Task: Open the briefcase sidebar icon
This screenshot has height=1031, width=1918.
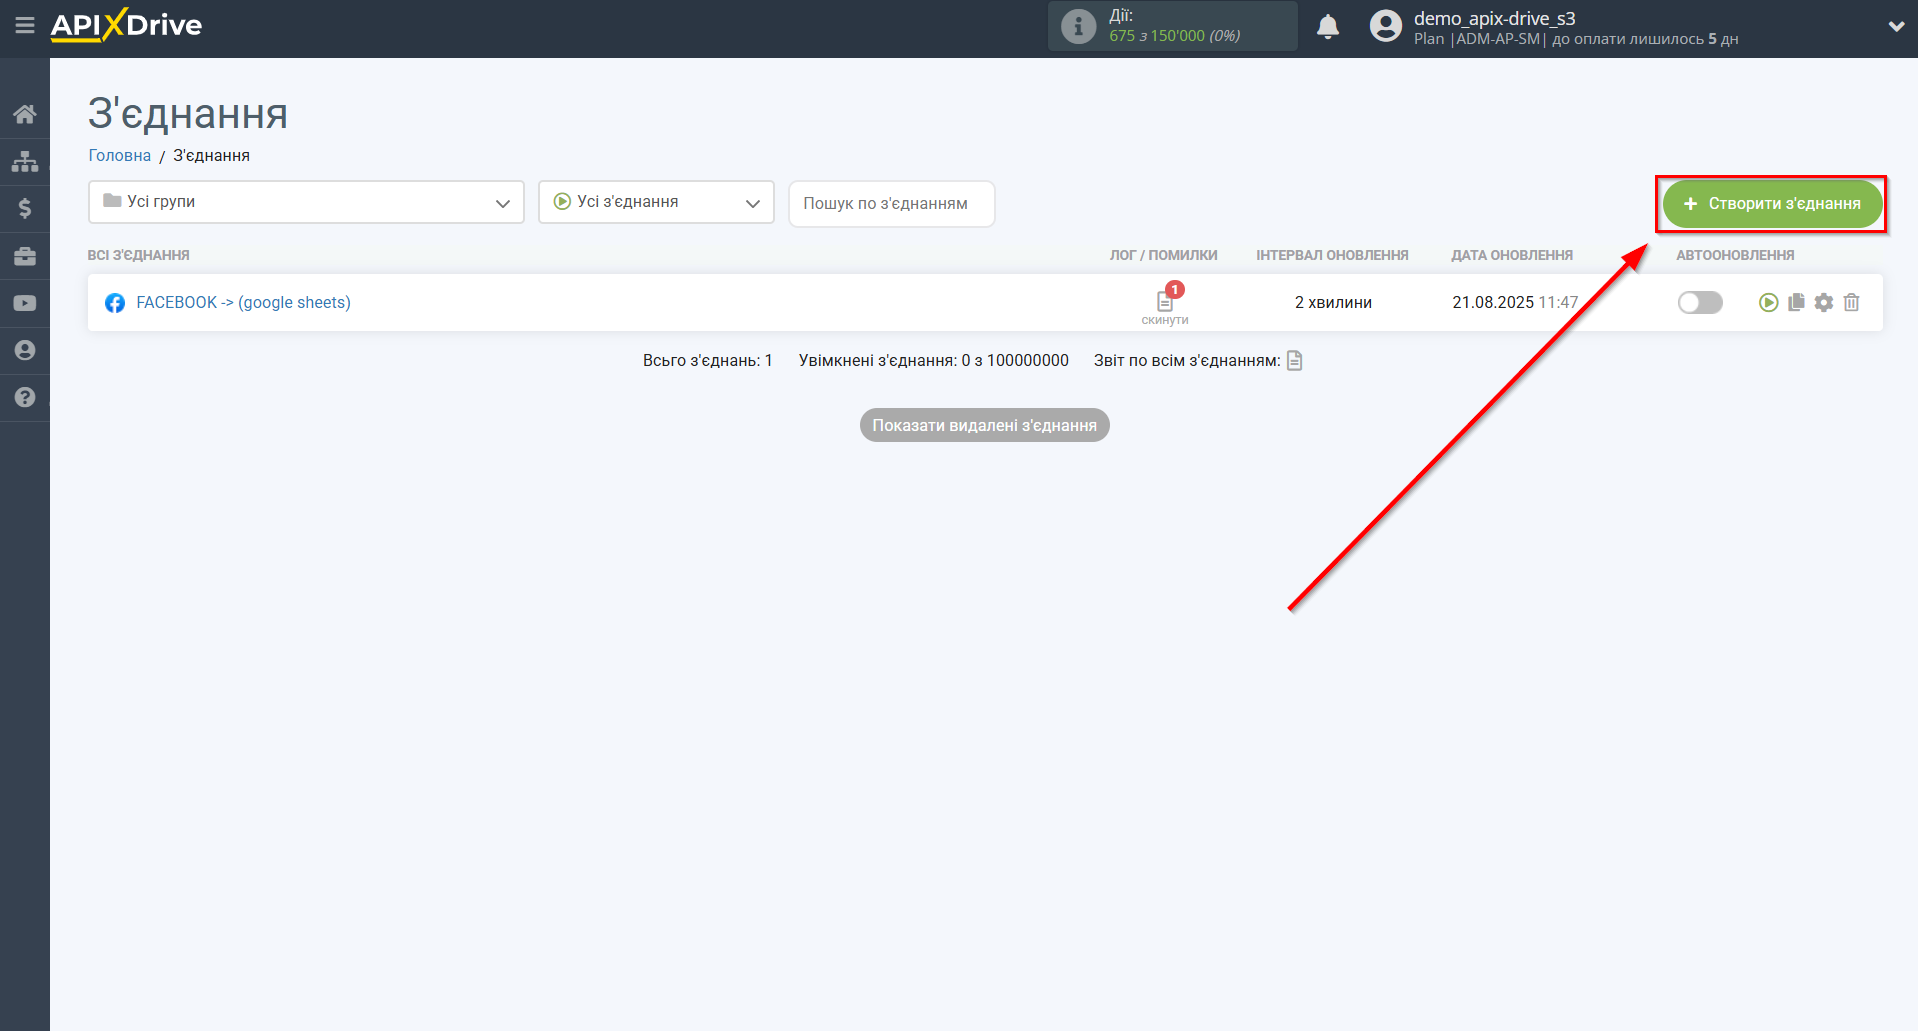Action: pyautogui.click(x=25, y=256)
